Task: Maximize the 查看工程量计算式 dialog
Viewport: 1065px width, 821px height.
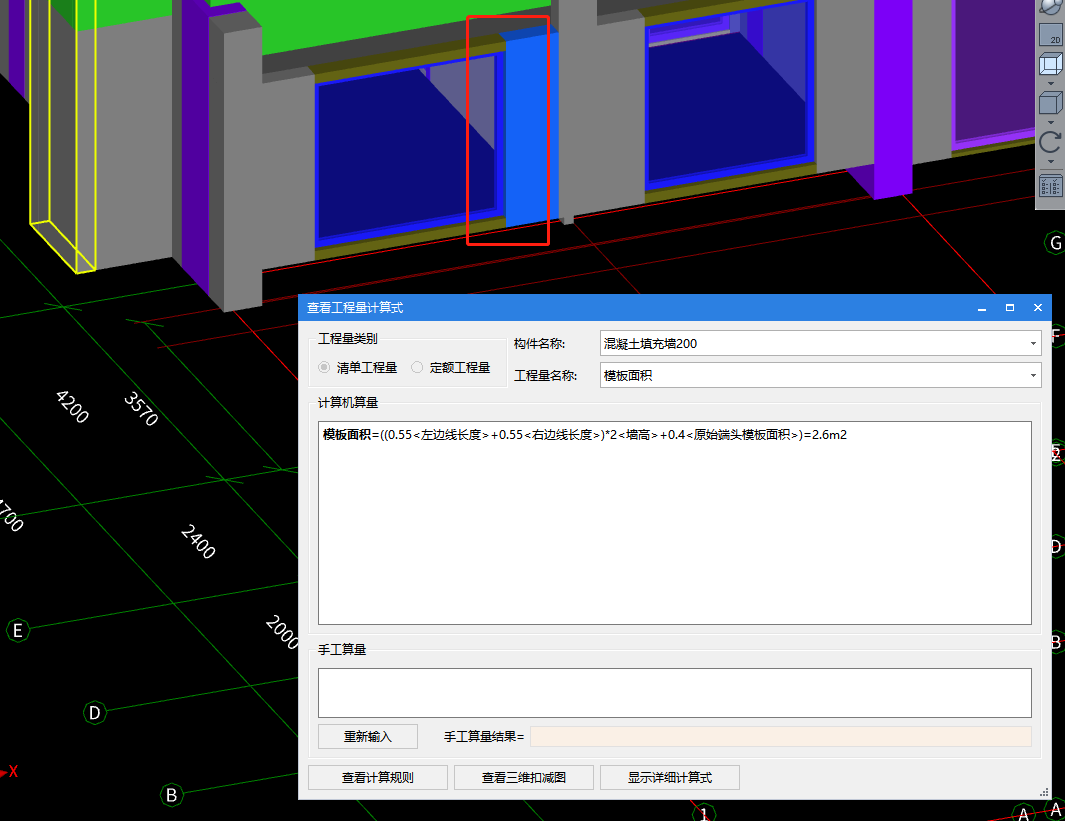Action: (x=1010, y=308)
